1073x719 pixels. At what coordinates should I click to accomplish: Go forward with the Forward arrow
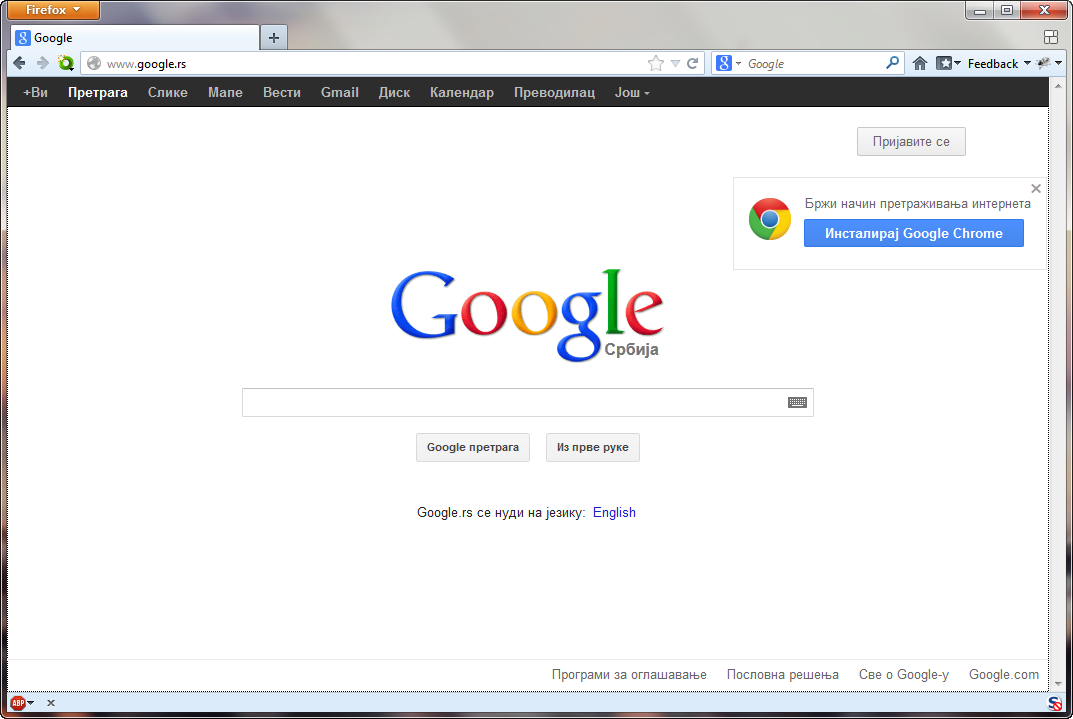tap(42, 64)
